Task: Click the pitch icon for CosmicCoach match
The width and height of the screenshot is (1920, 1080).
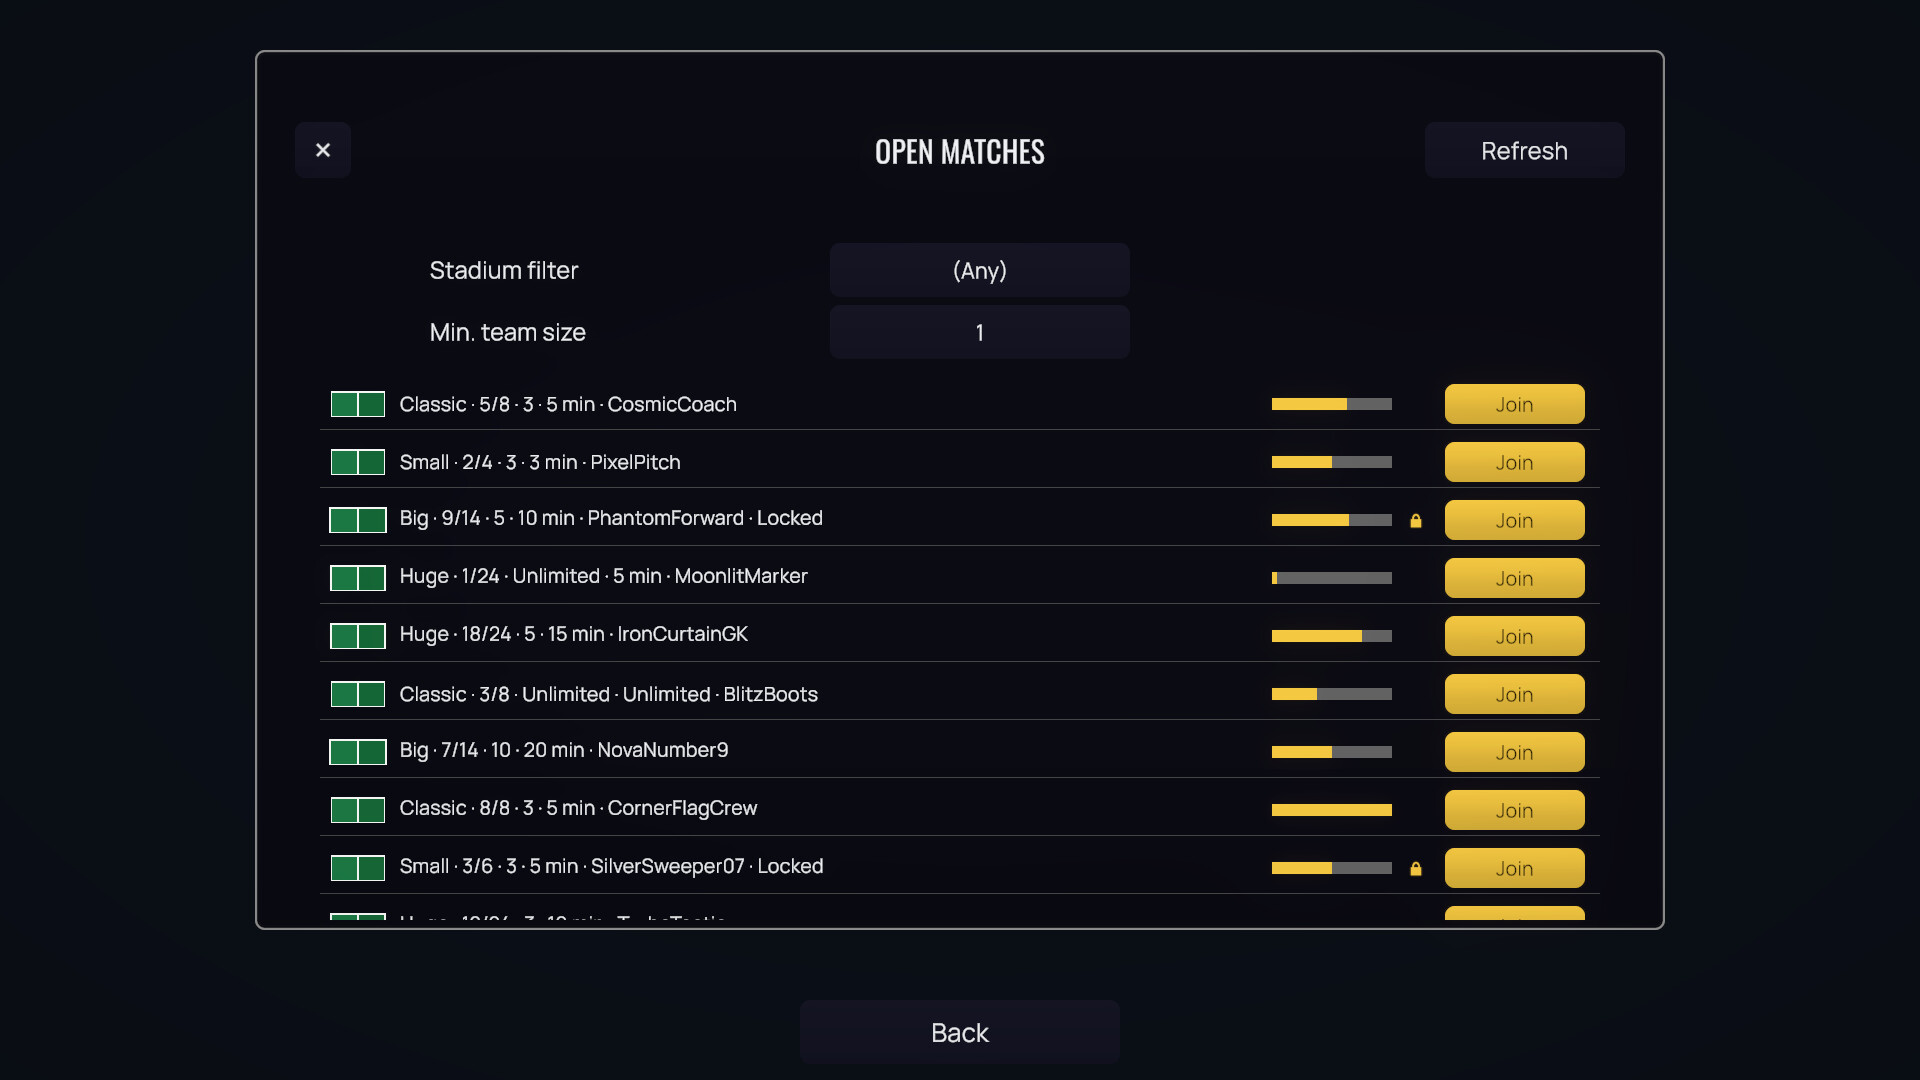Action: [x=358, y=404]
